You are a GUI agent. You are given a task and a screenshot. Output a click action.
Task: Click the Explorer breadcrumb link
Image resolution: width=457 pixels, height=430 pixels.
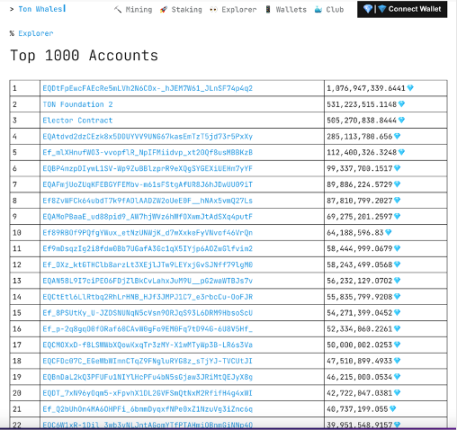coord(36,33)
